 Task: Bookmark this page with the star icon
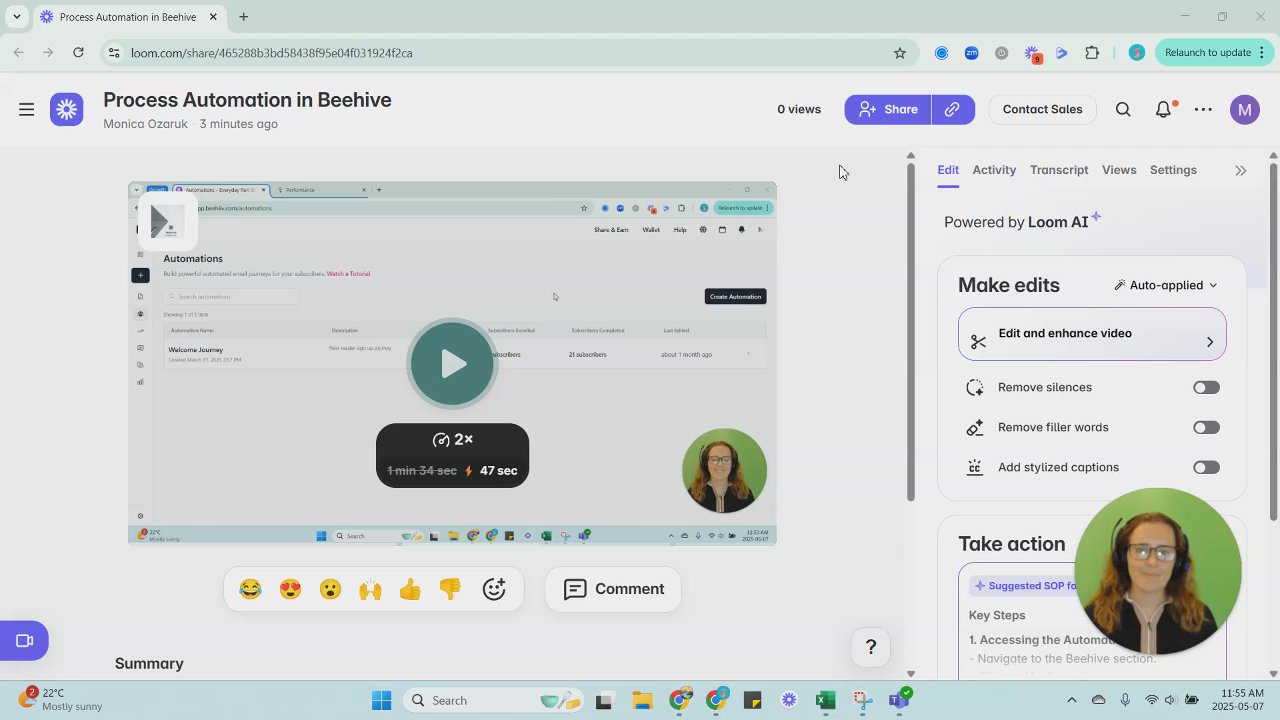pos(900,53)
